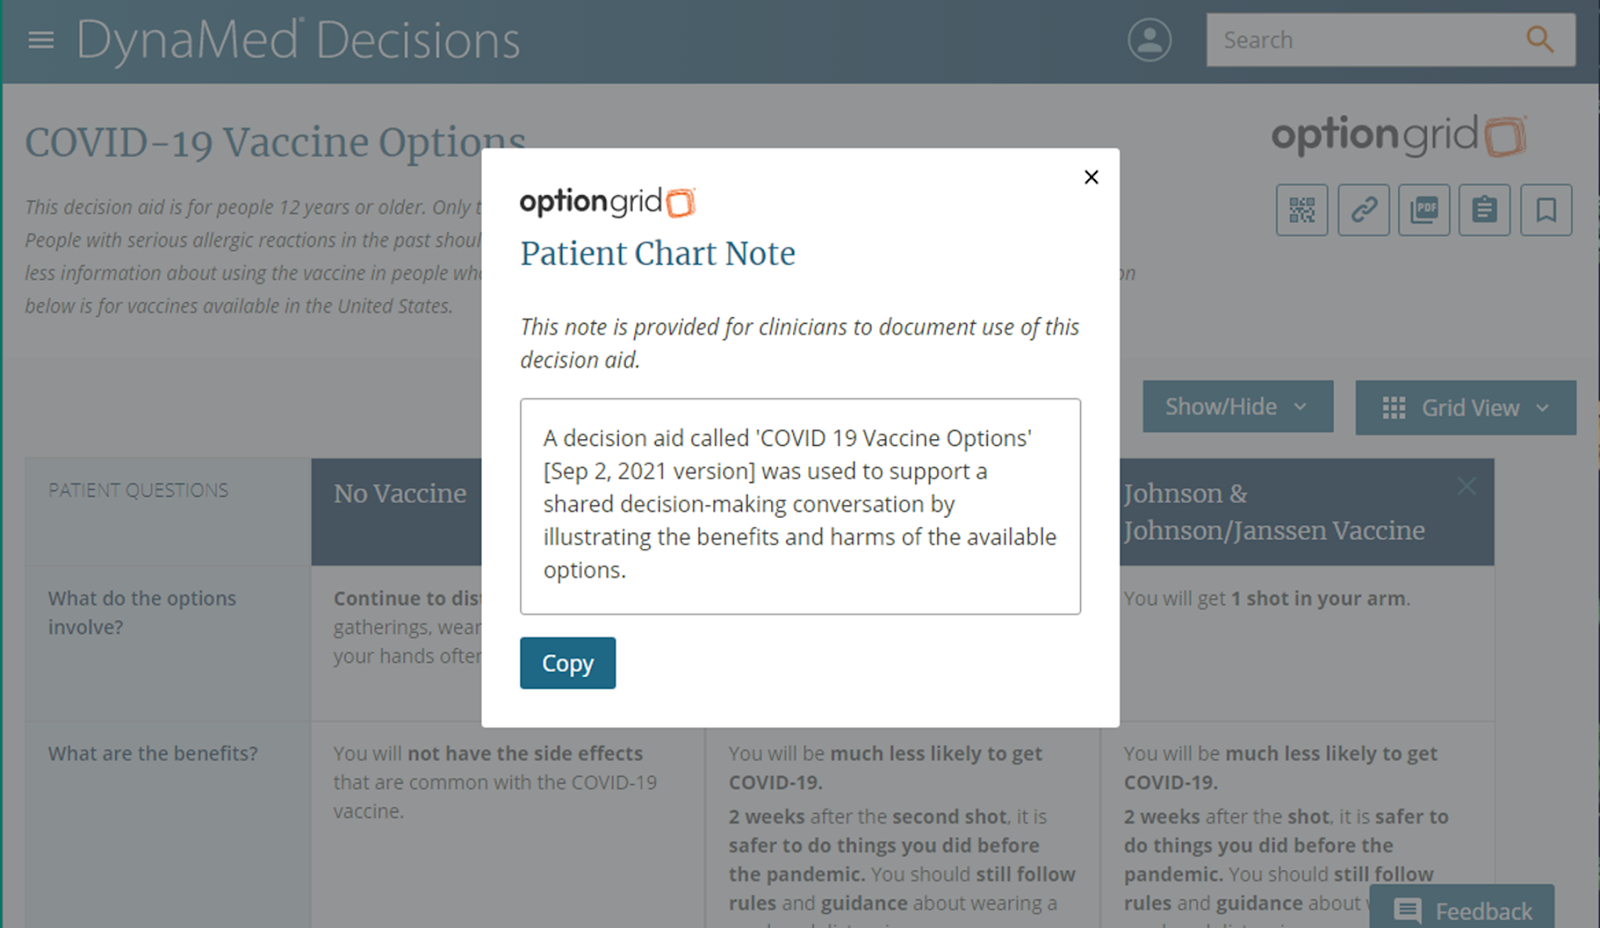Click the DynaMed Decisions logo title
Screen dimensions: 1600x928
298,41
